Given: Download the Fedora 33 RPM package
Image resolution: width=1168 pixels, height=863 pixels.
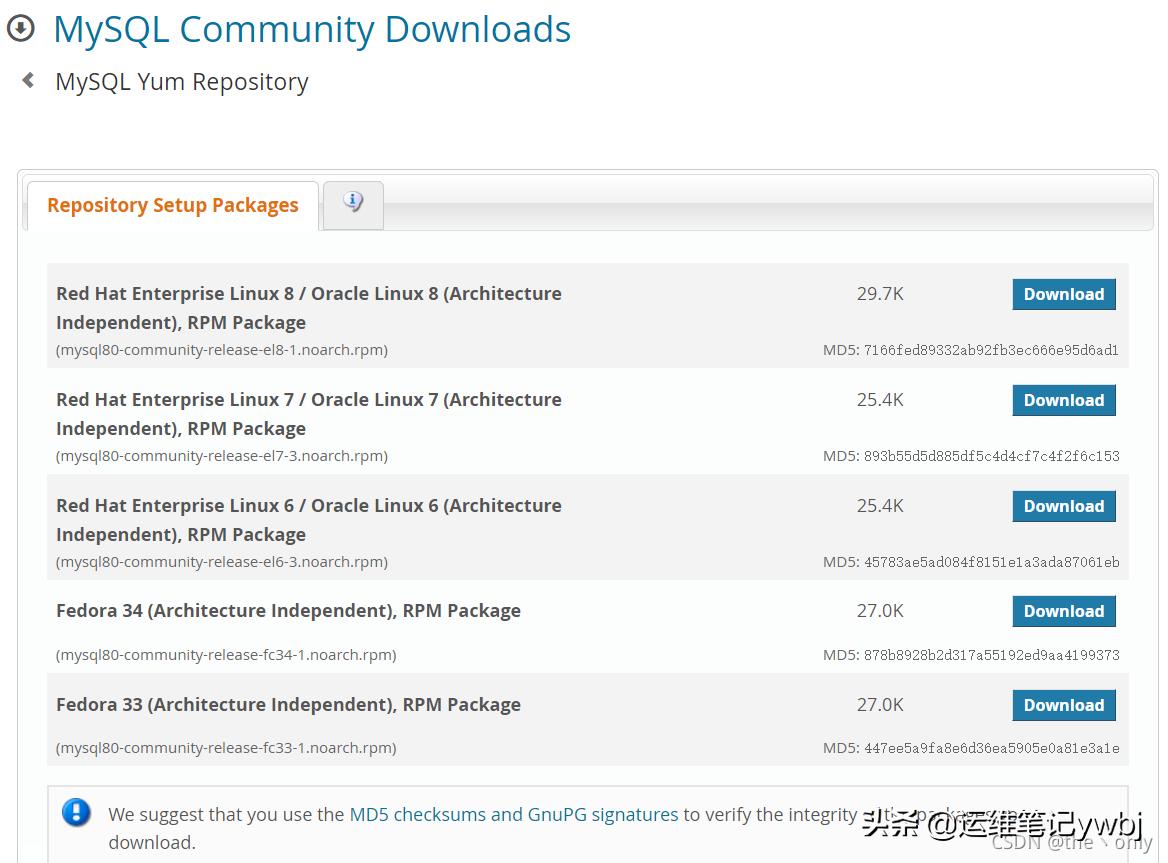Looking at the screenshot, I should point(1063,705).
